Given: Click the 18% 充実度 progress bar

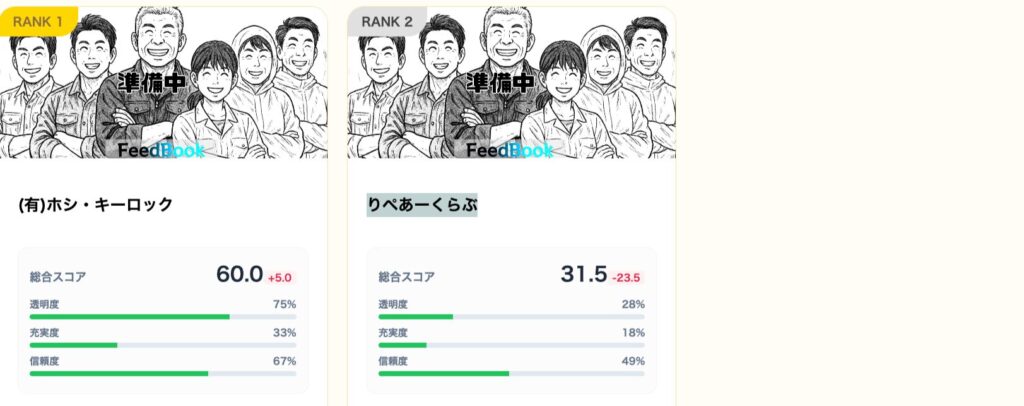Looking at the screenshot, I should [511, 345].
